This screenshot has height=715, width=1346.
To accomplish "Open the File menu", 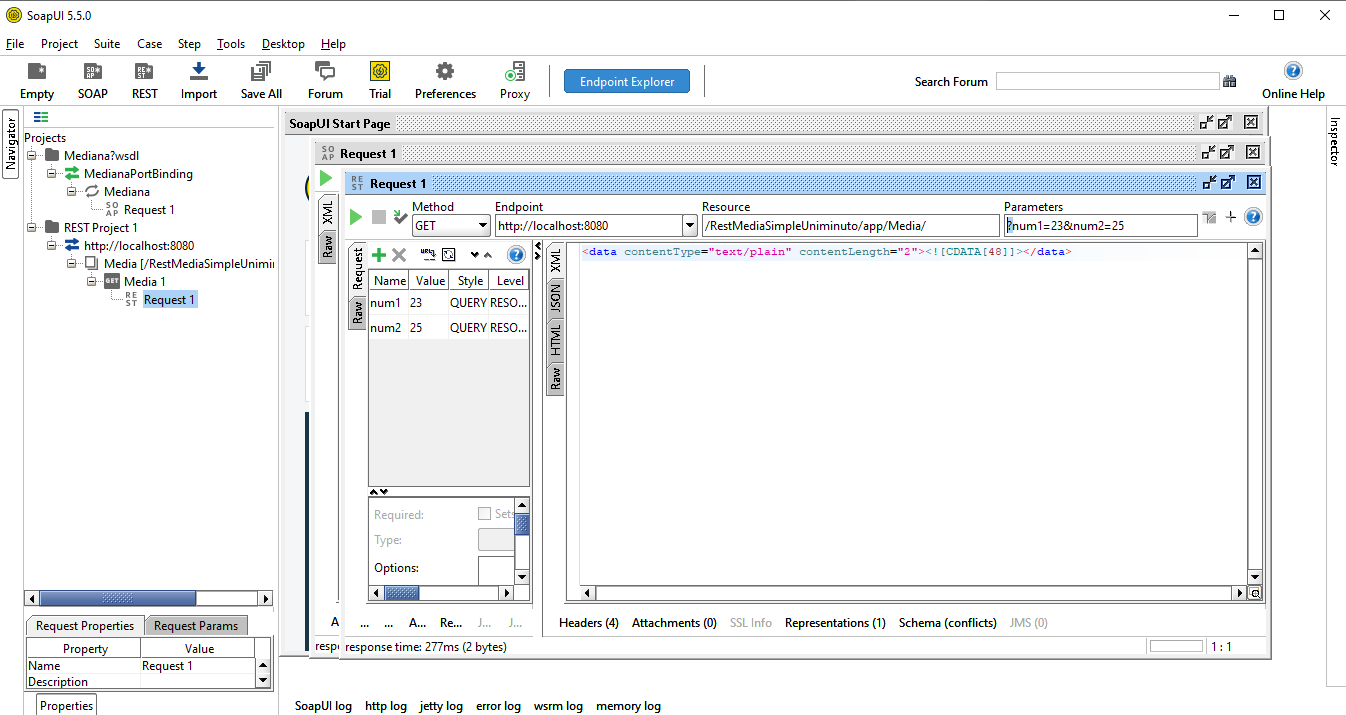I will coord(15,44).
